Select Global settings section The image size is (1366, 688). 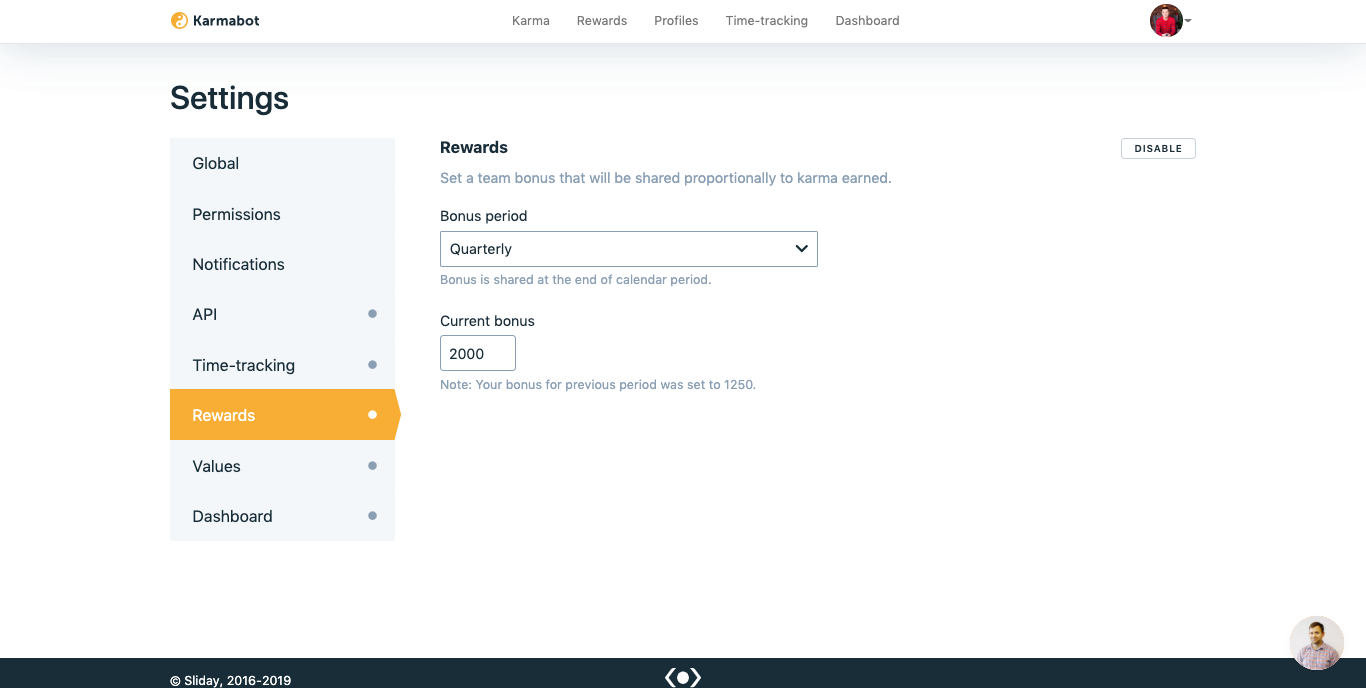tap(282, 163)
